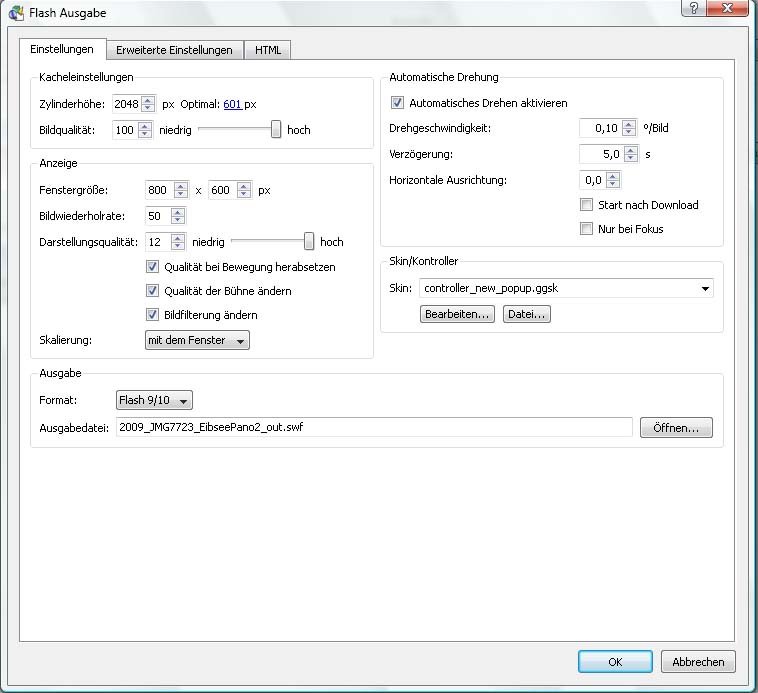Switch to Erweiterte Einstellungen tab
The height and width of the screenshot is (693, 758).
click(174, 50)
